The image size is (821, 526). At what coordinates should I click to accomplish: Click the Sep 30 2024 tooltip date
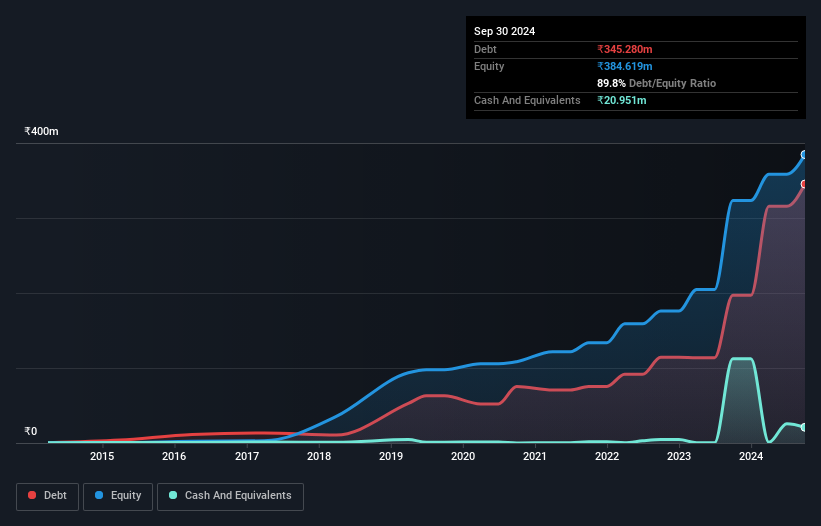(x=504, y=31)
